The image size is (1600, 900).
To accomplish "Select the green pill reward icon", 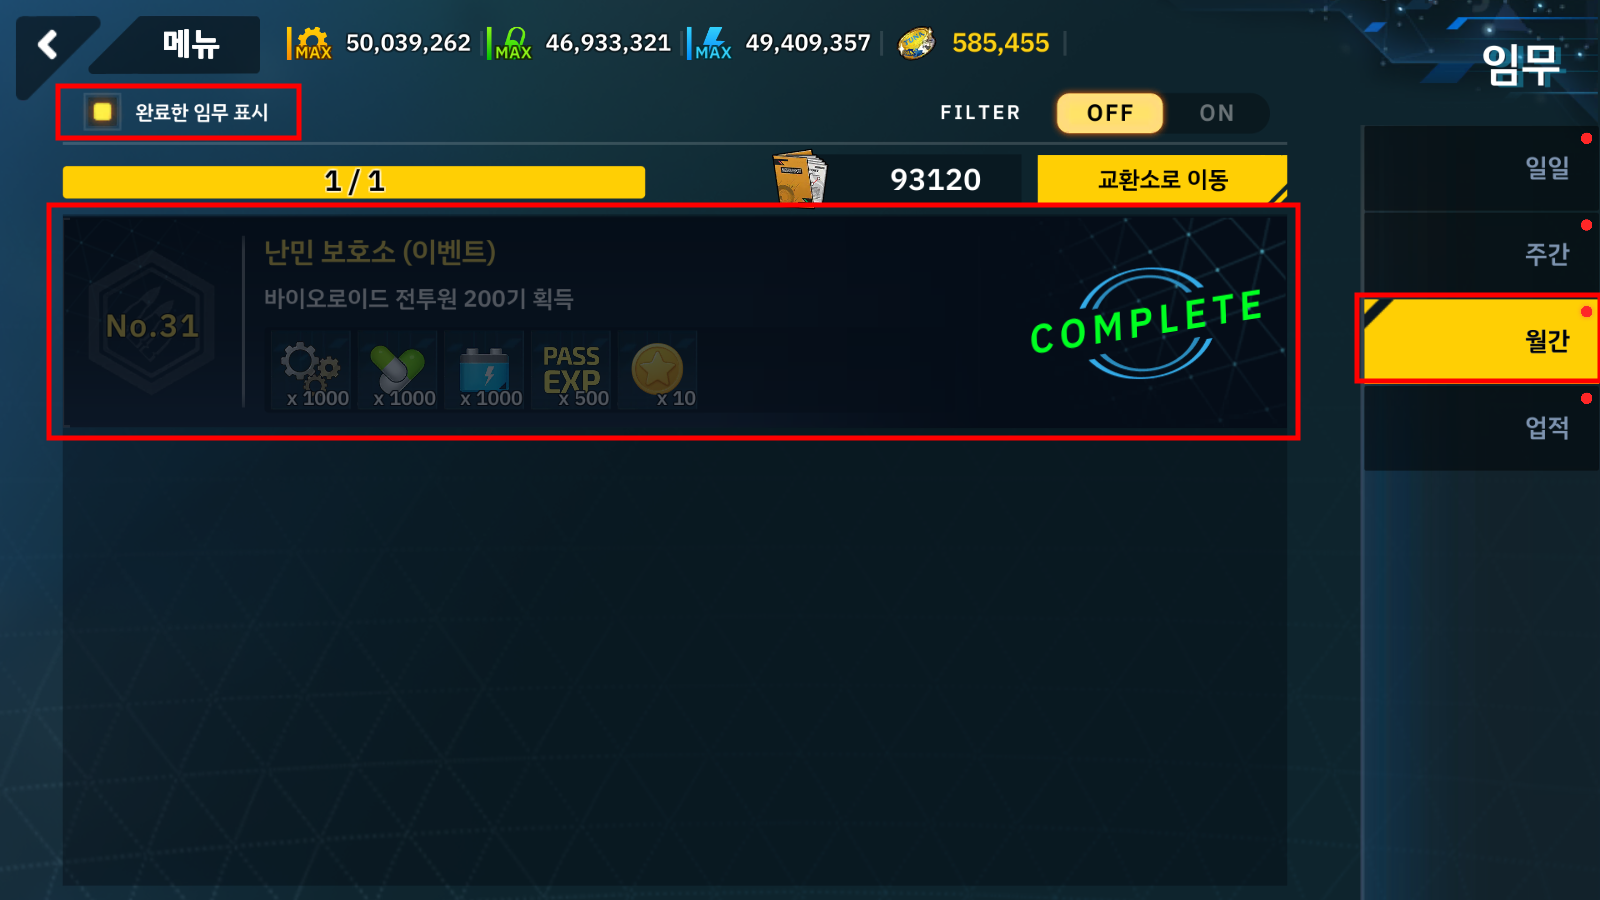I will pos(398,370).
